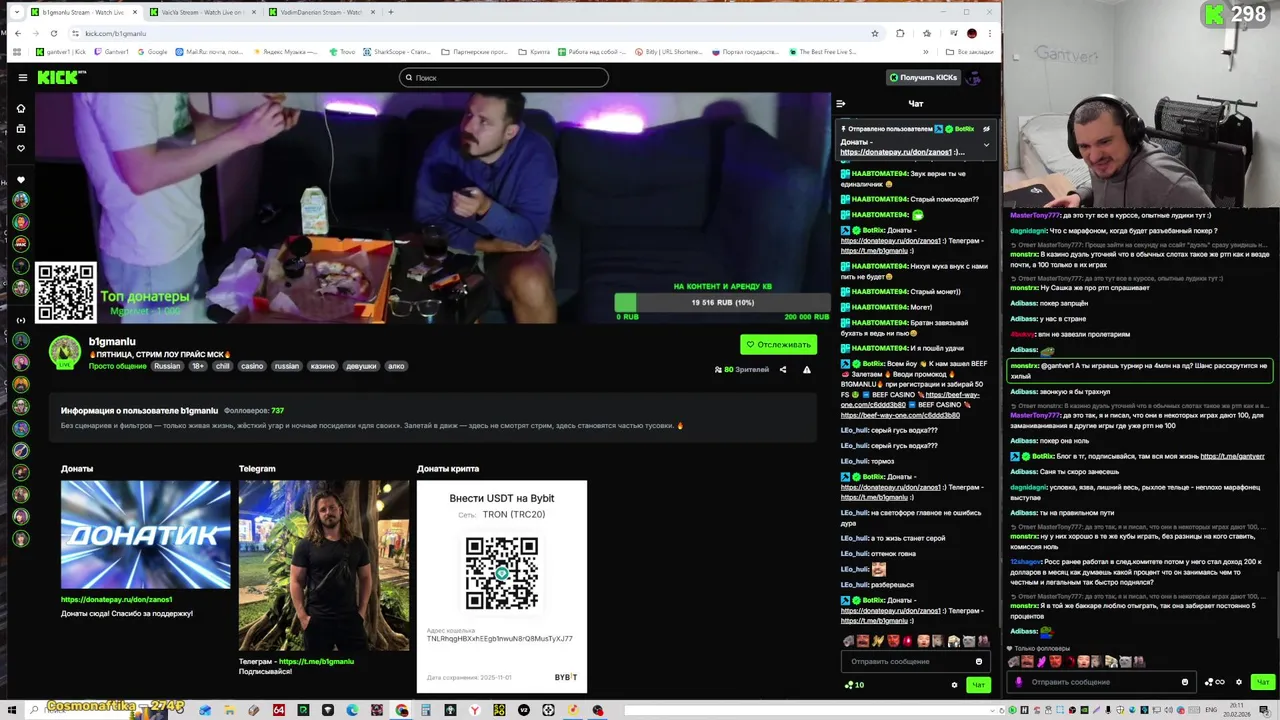Open the Home icon in left sidebar

pos(21,108)
